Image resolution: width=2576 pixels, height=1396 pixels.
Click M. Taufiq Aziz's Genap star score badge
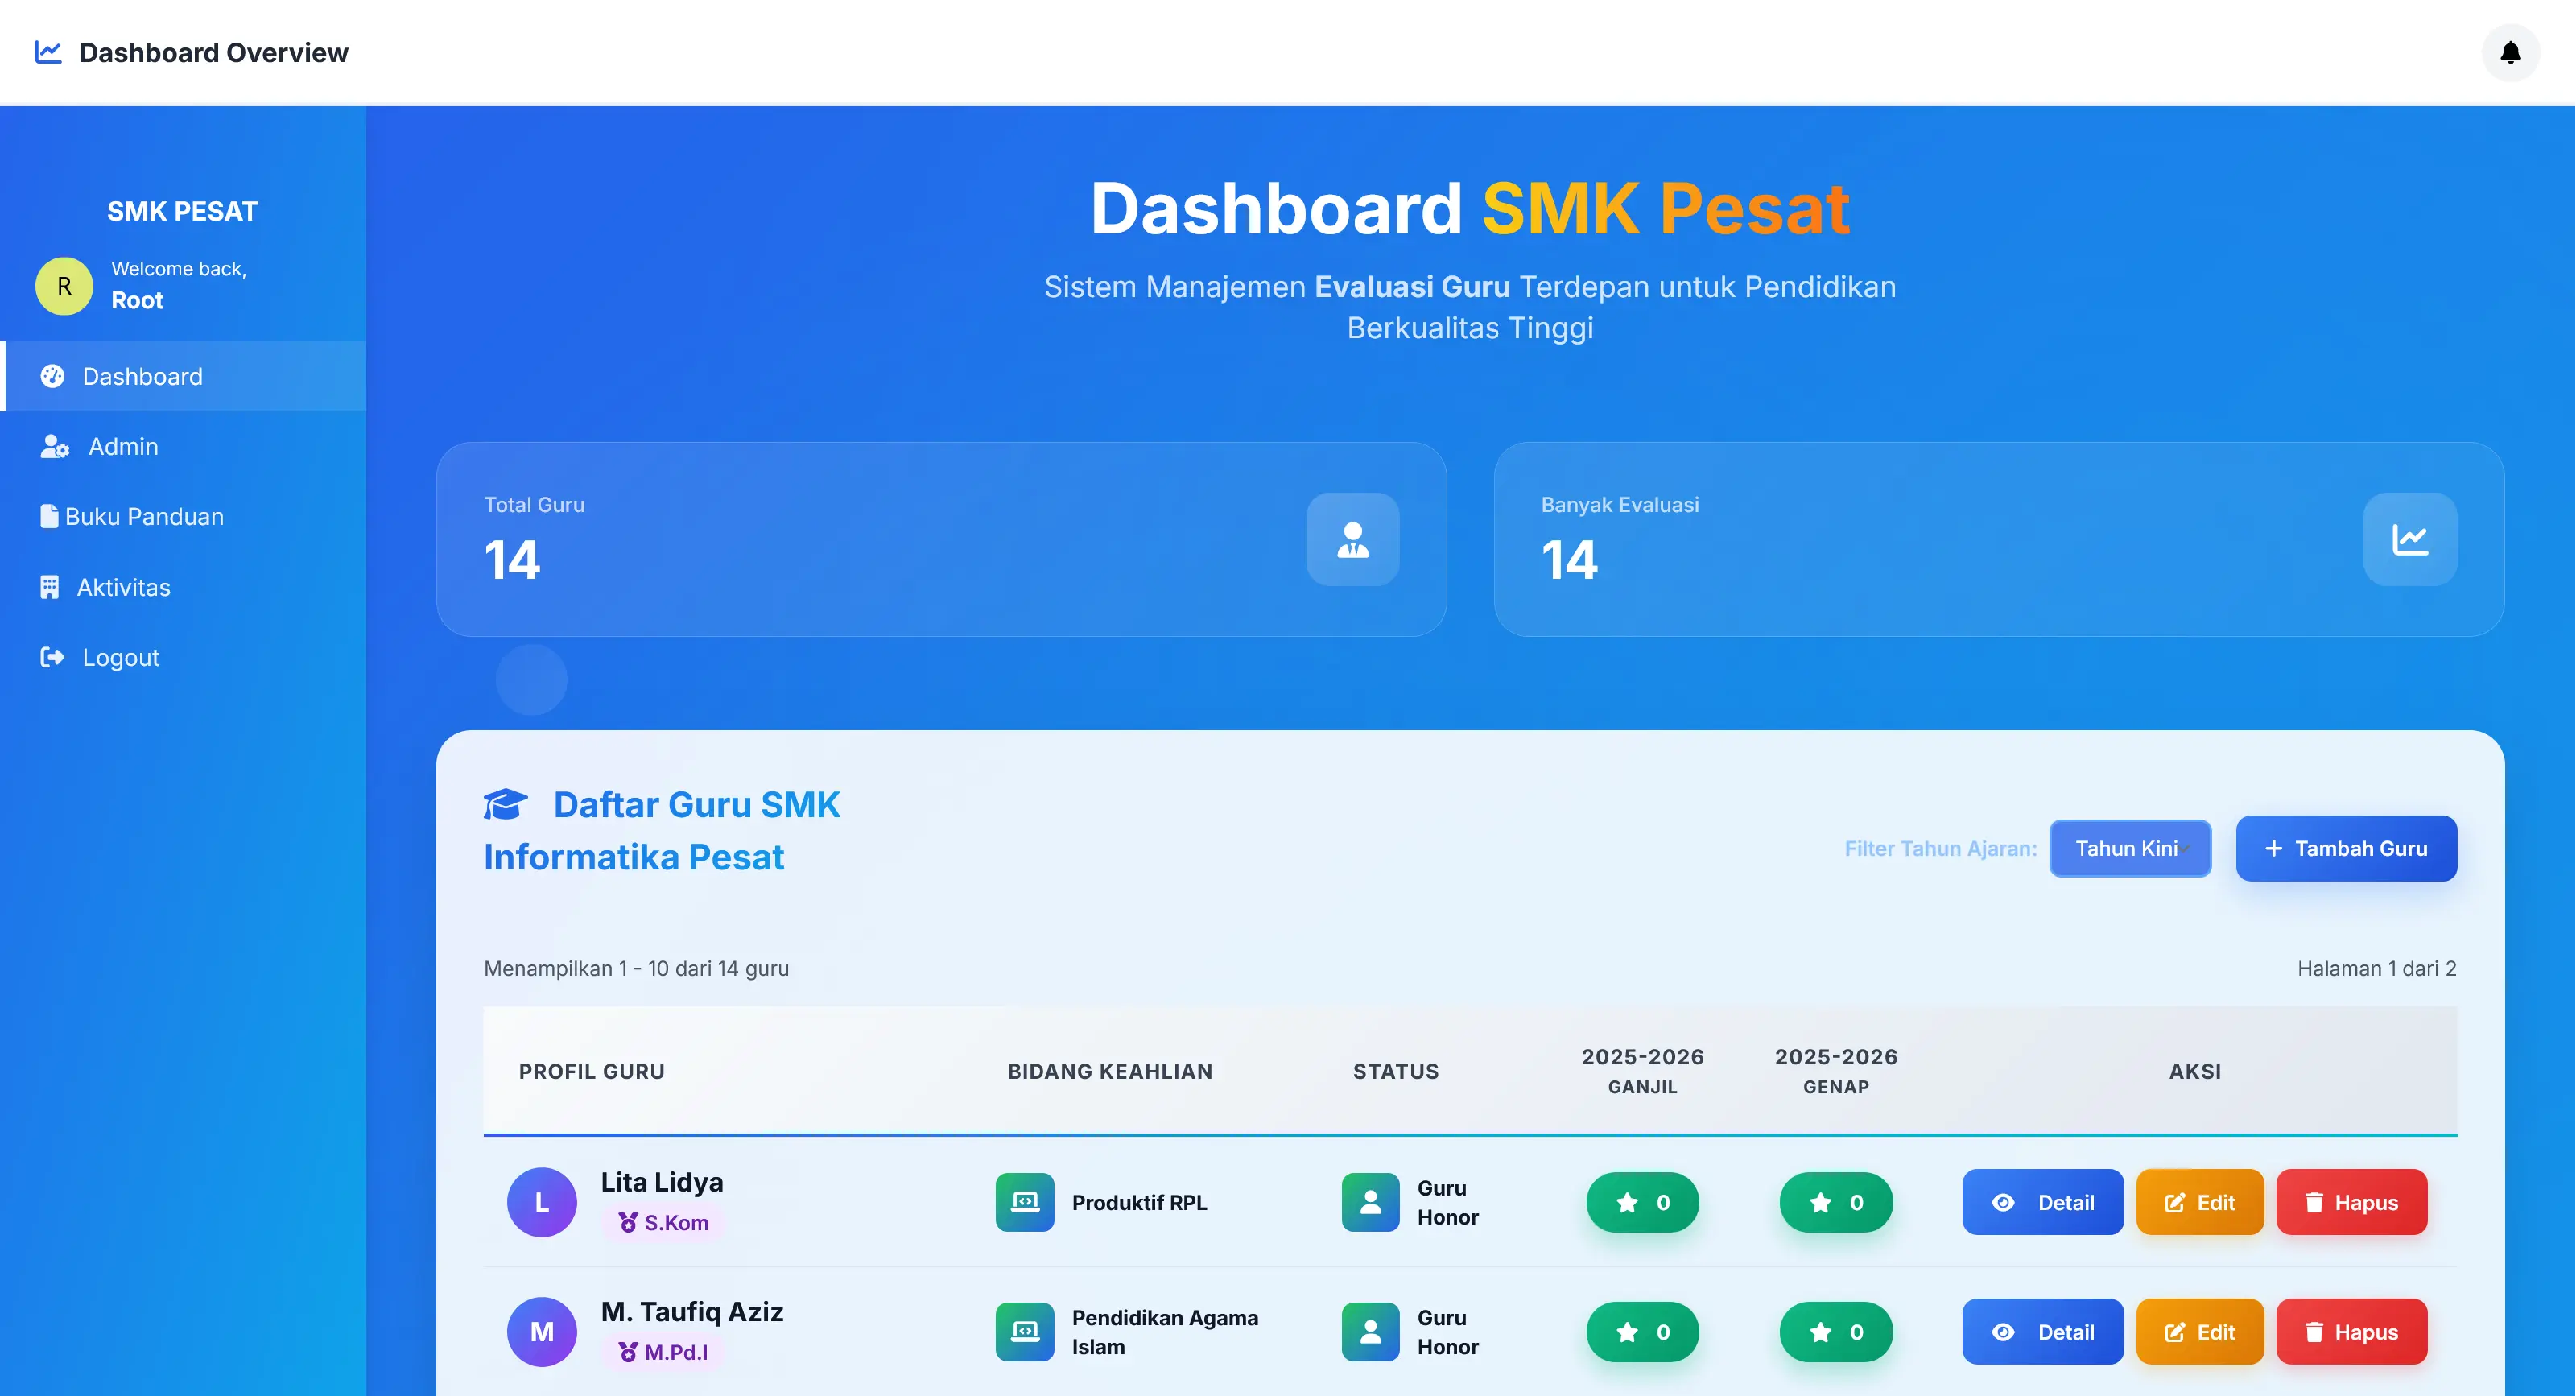pyautogui.click(x=1835, y=1332)
